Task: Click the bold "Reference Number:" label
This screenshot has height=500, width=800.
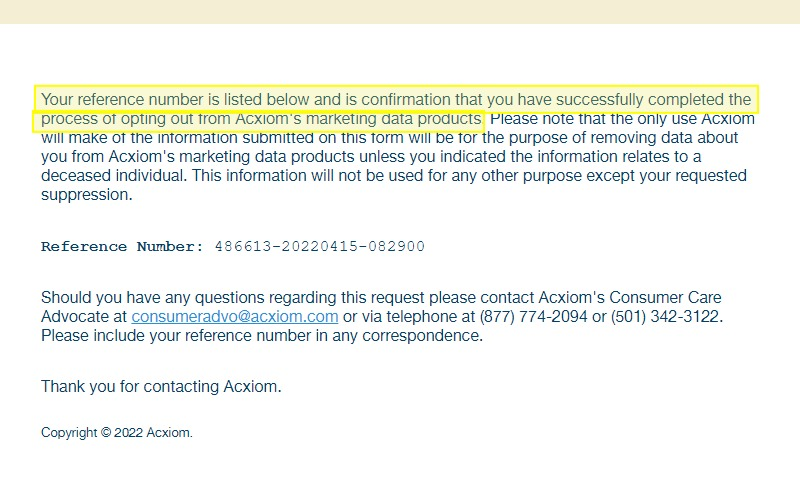Action: (x=122, y=246)
